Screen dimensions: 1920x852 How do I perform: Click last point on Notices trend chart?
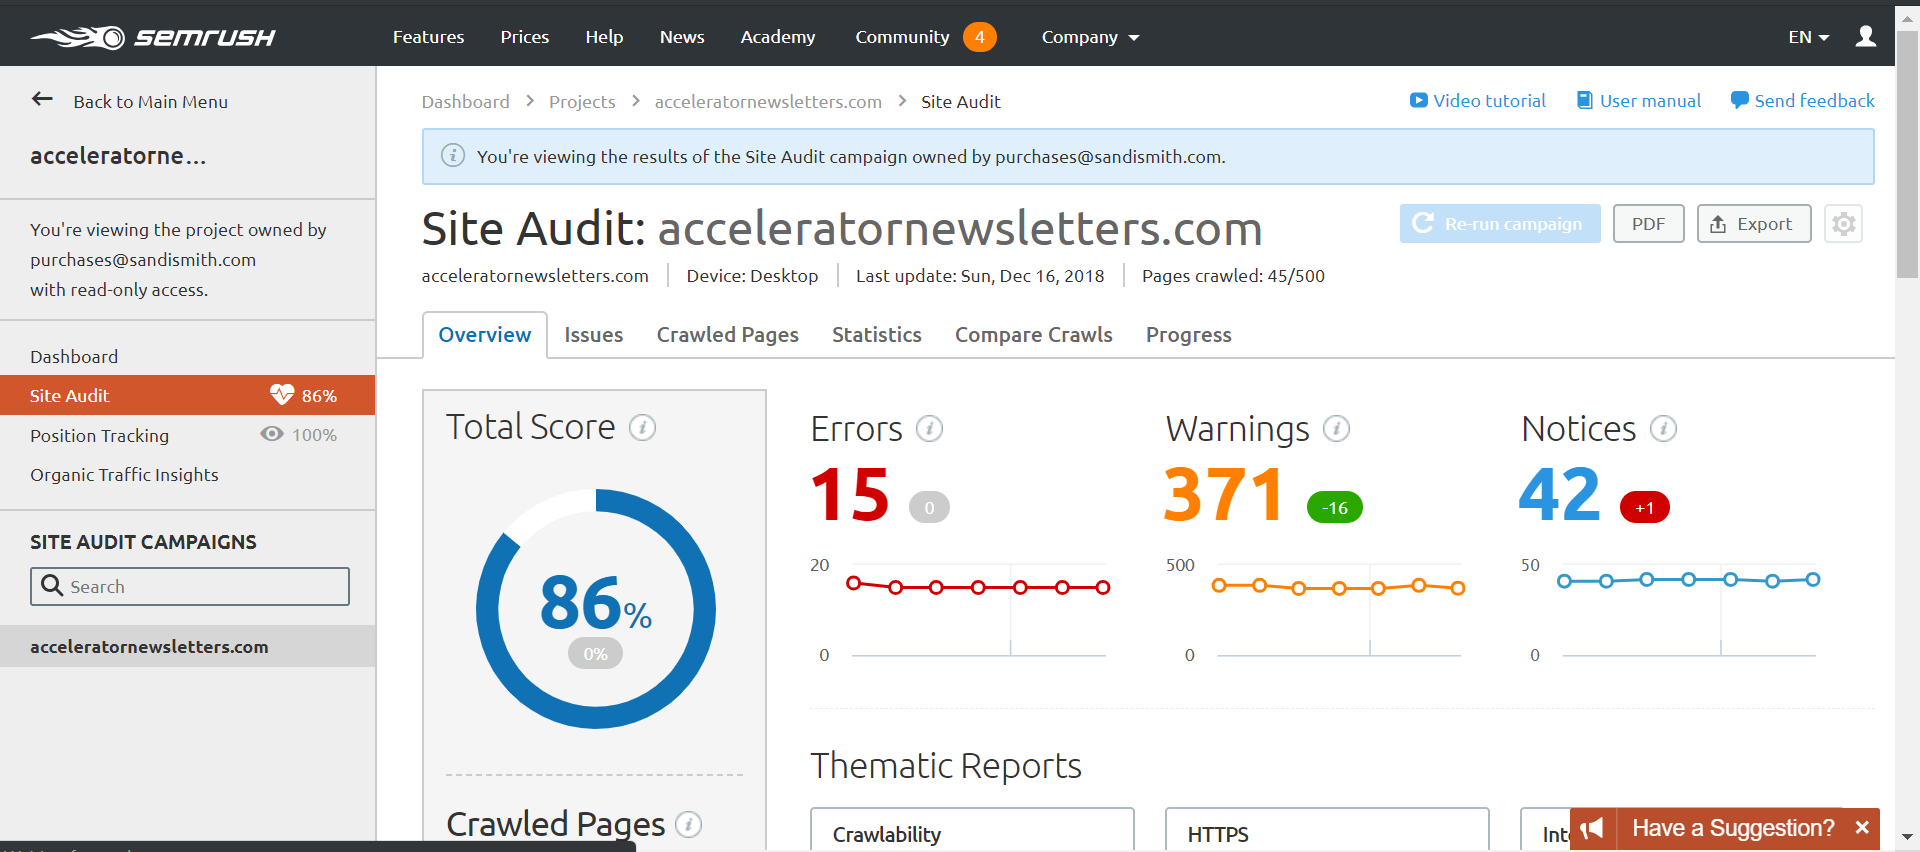coord(1813,579)
